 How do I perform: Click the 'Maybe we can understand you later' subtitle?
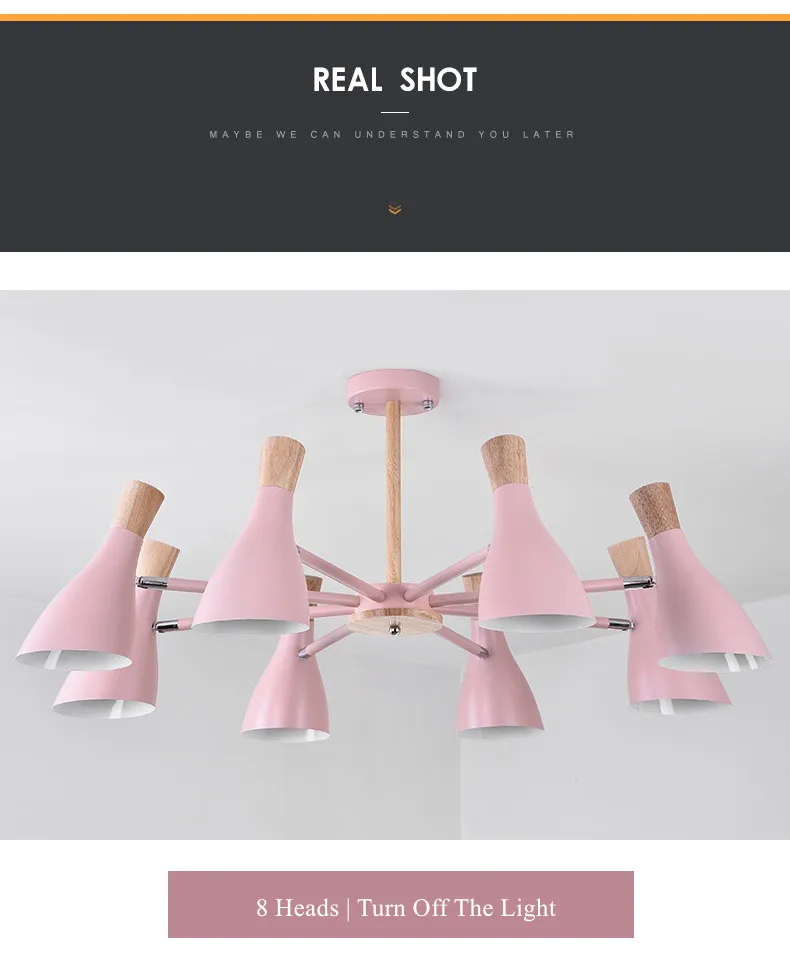tap(393, 134)
